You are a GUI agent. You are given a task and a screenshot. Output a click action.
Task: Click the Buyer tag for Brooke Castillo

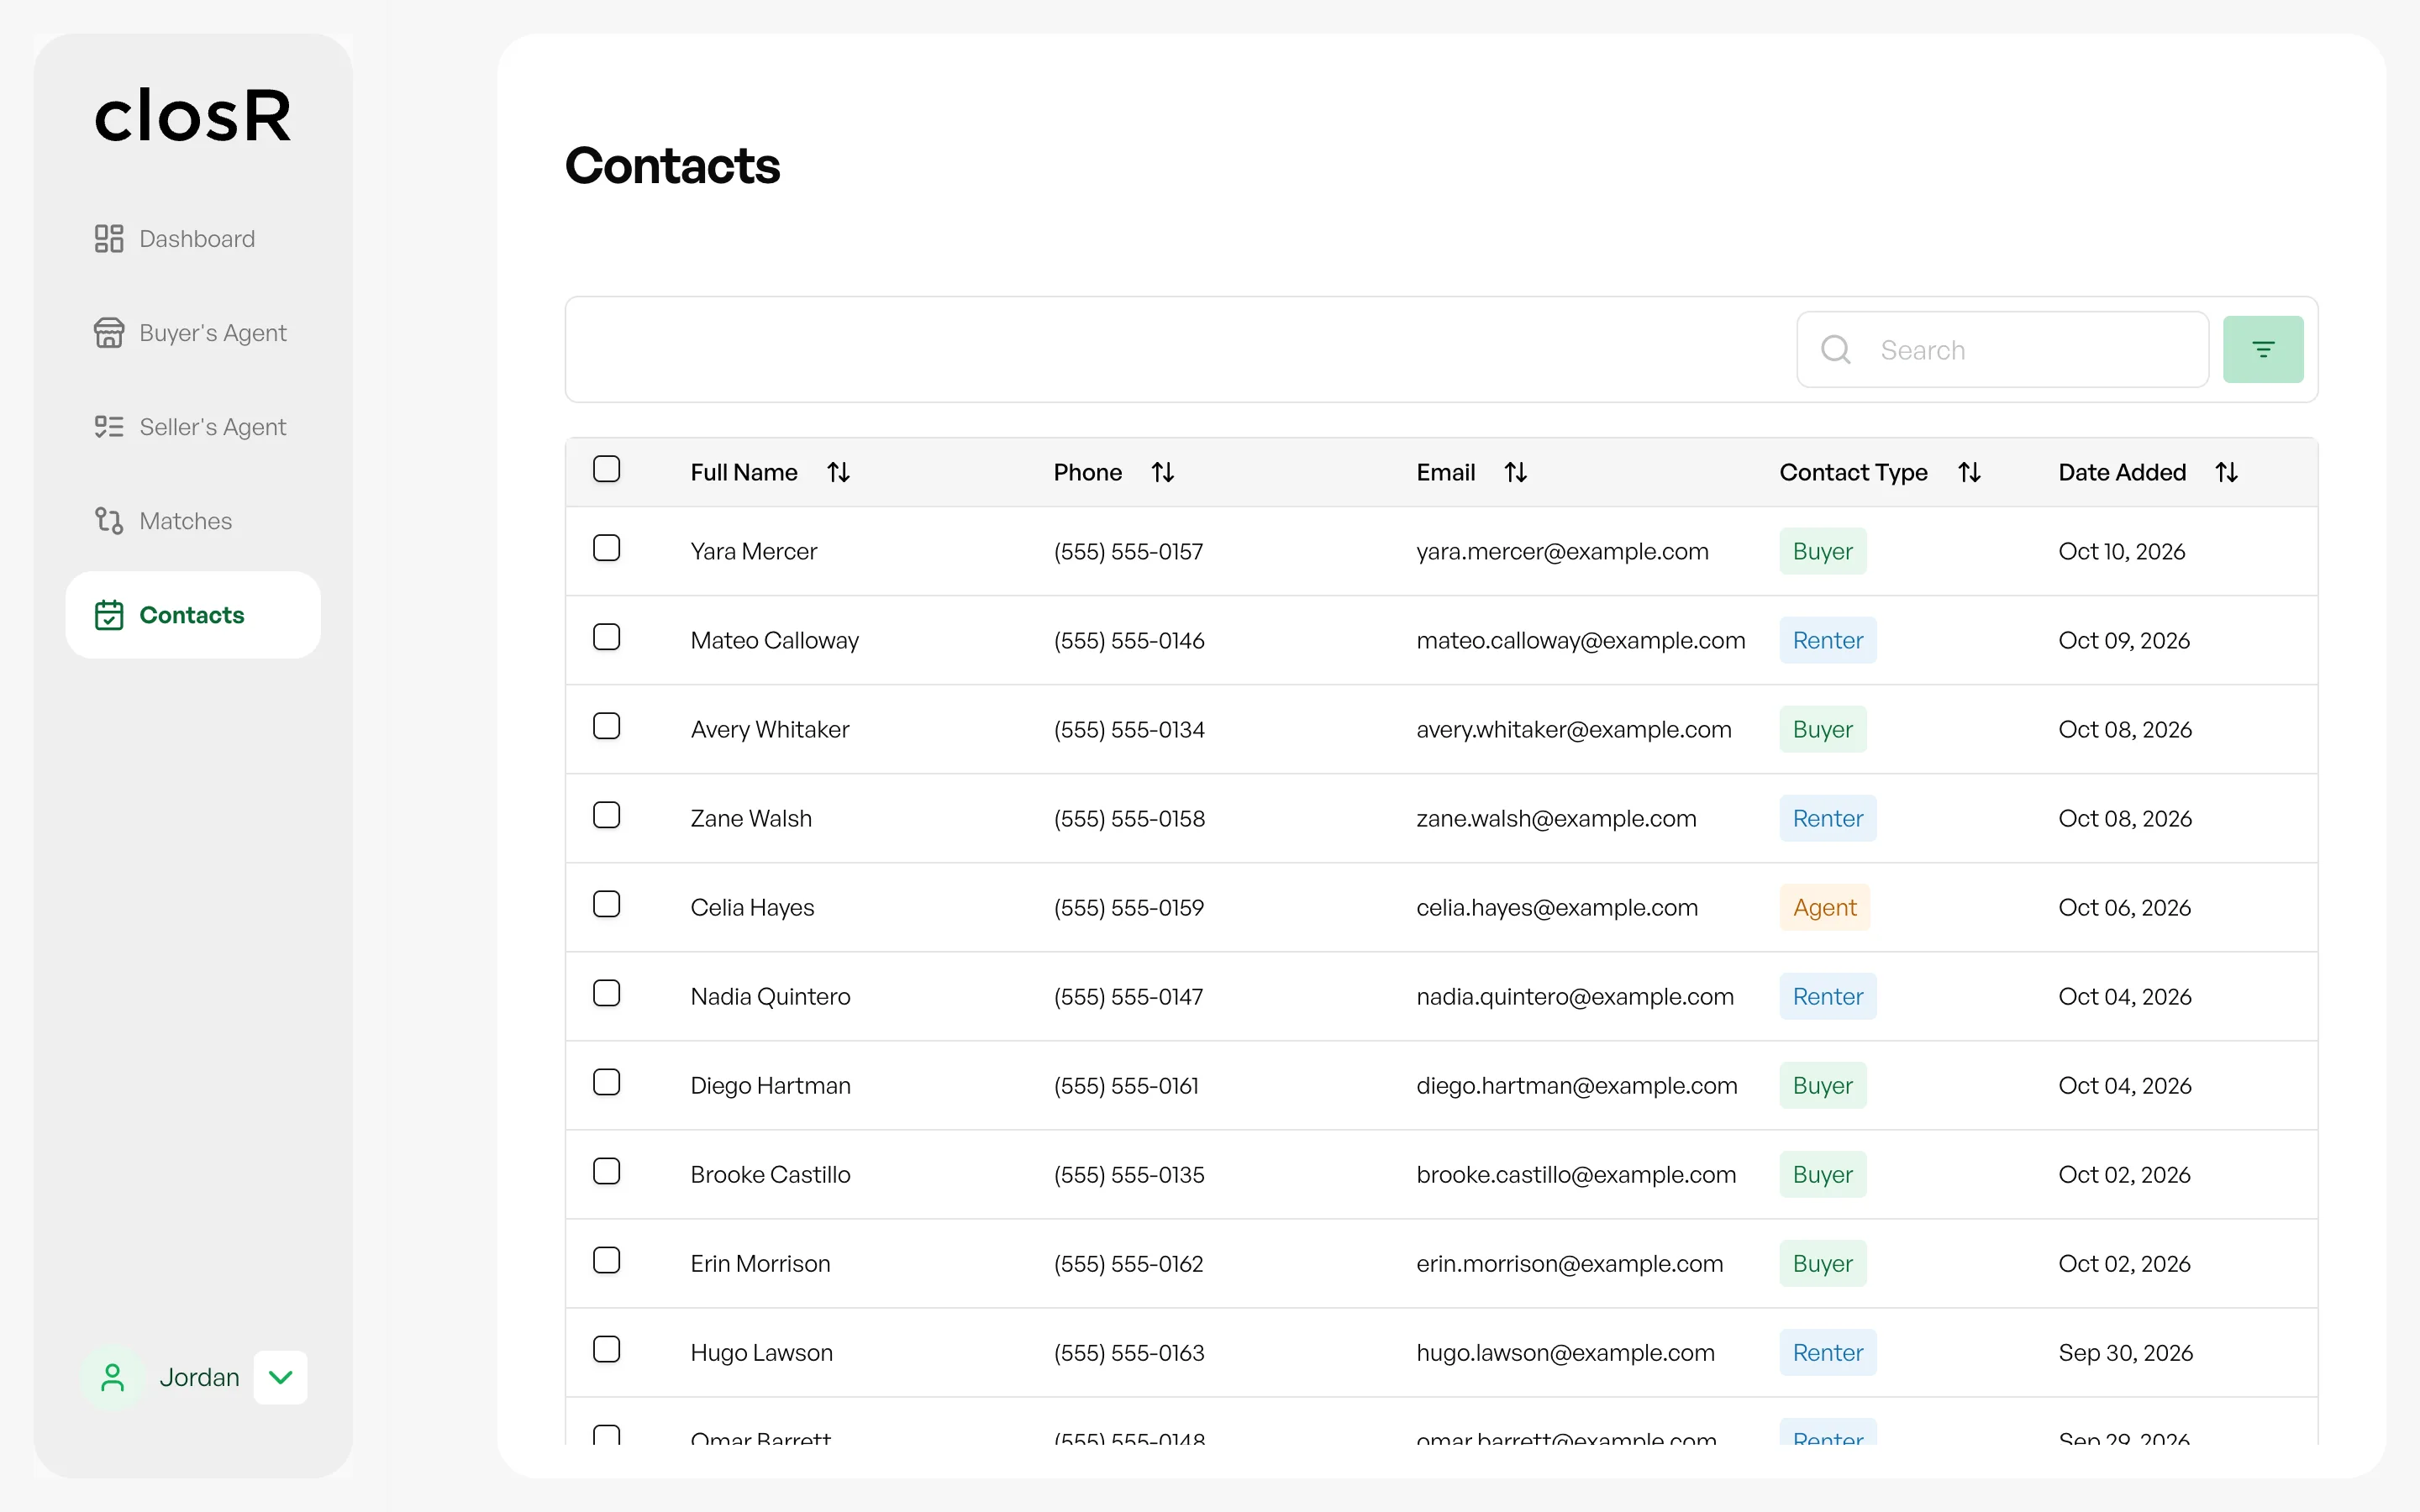(x=1823, y=1175)
